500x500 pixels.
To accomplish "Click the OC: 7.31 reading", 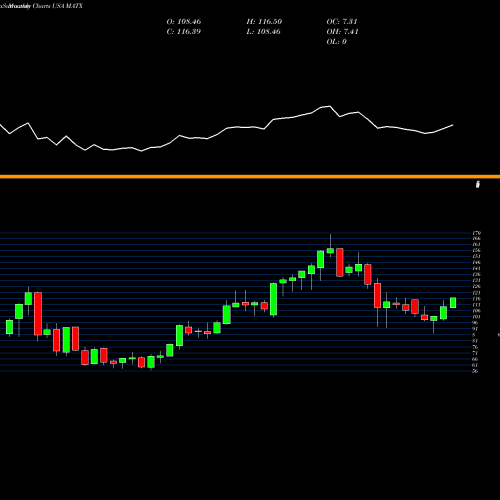I will 342,22.
